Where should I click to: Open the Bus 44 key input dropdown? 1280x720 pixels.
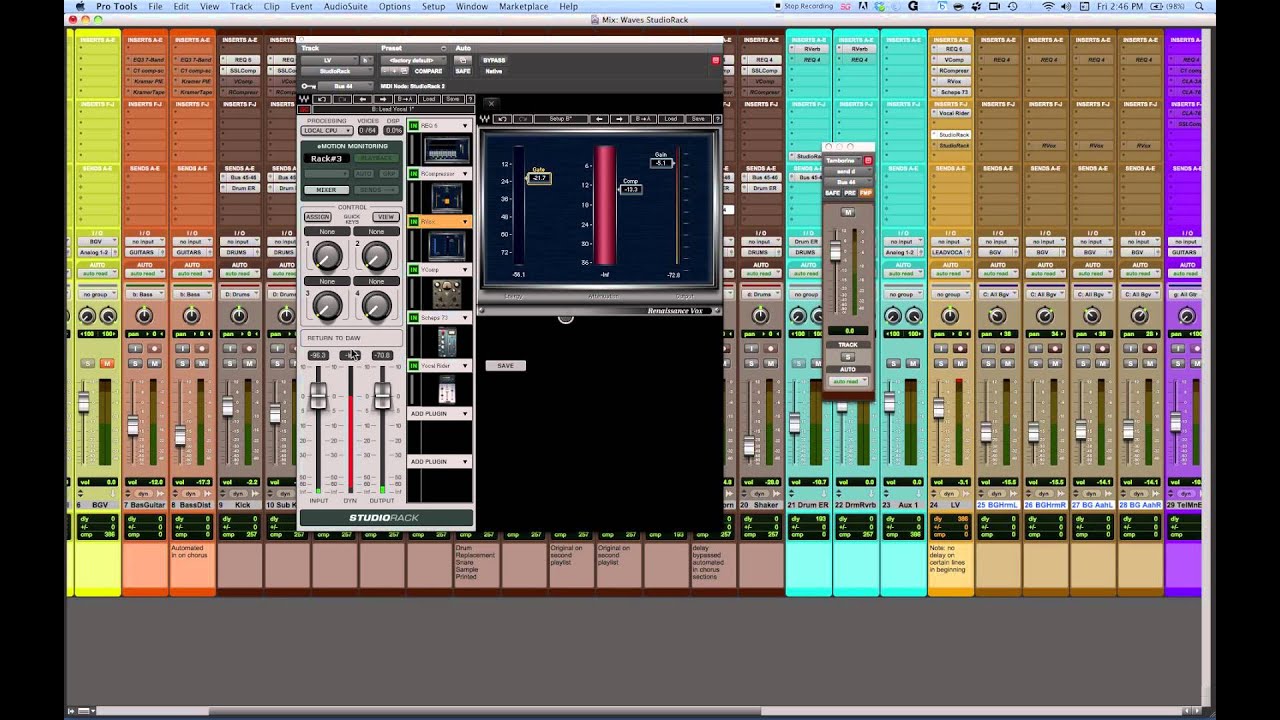345,86
